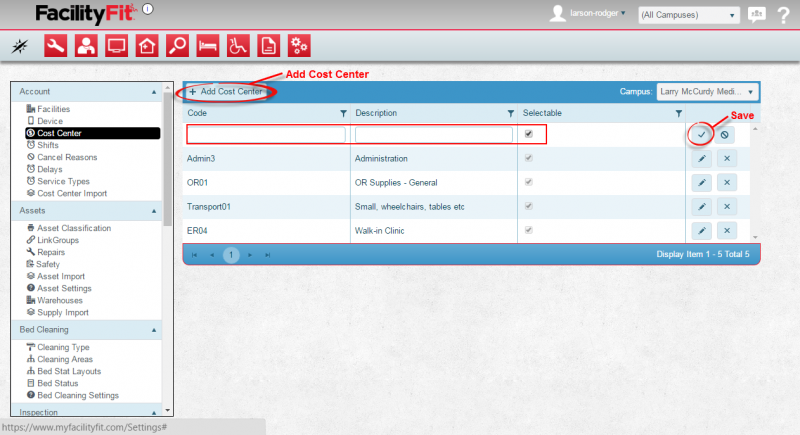Click the info icon beside FacilityFit logo

pyautogui.click(x=148, y=9)
